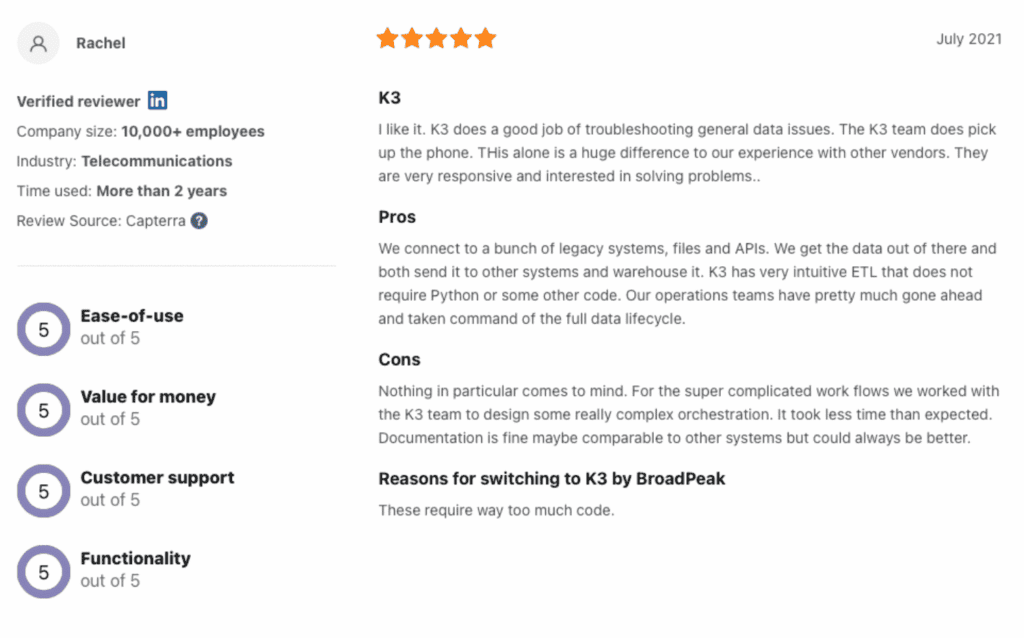Click the Capterra review source text

point(155,221)
